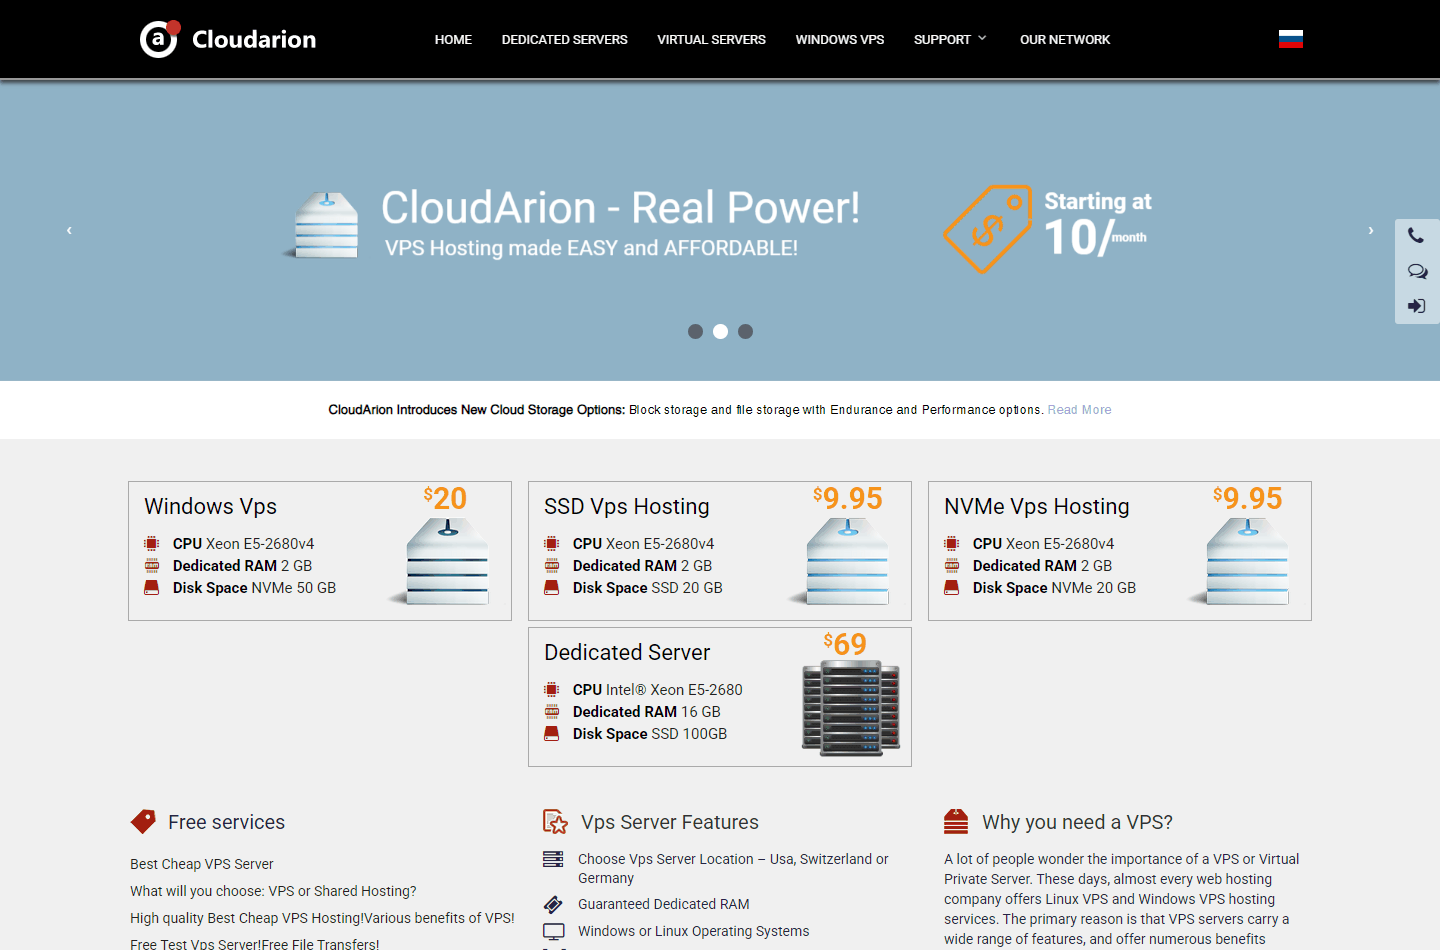Click 'VPS Hosting made EASY and AFFORDABLE!' subtitle

click(591, 248)
